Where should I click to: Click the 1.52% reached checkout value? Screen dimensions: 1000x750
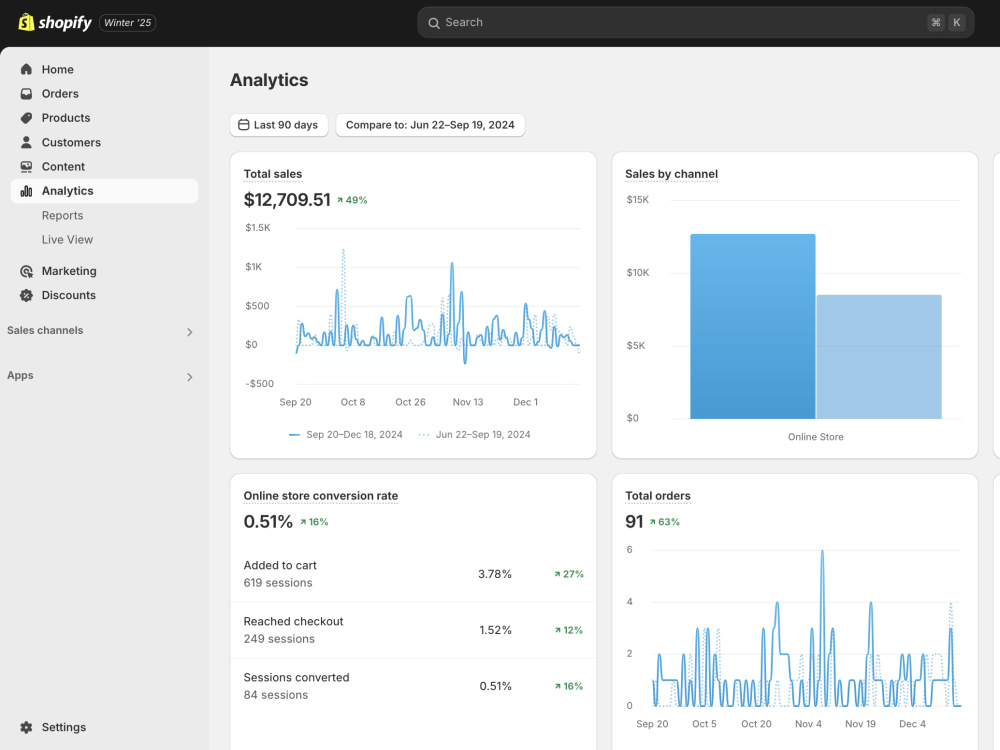point(496,630)
